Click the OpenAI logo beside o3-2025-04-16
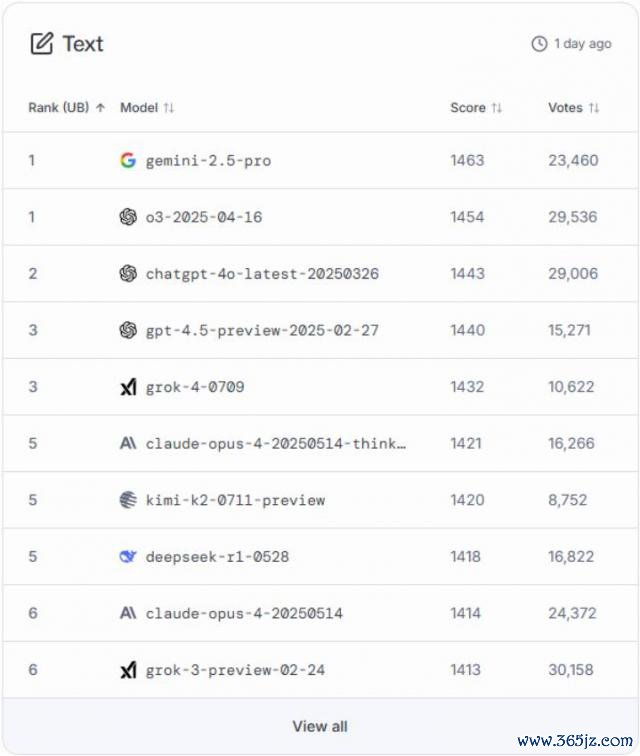This screenshot has height=756, width=640. point(128,217)
